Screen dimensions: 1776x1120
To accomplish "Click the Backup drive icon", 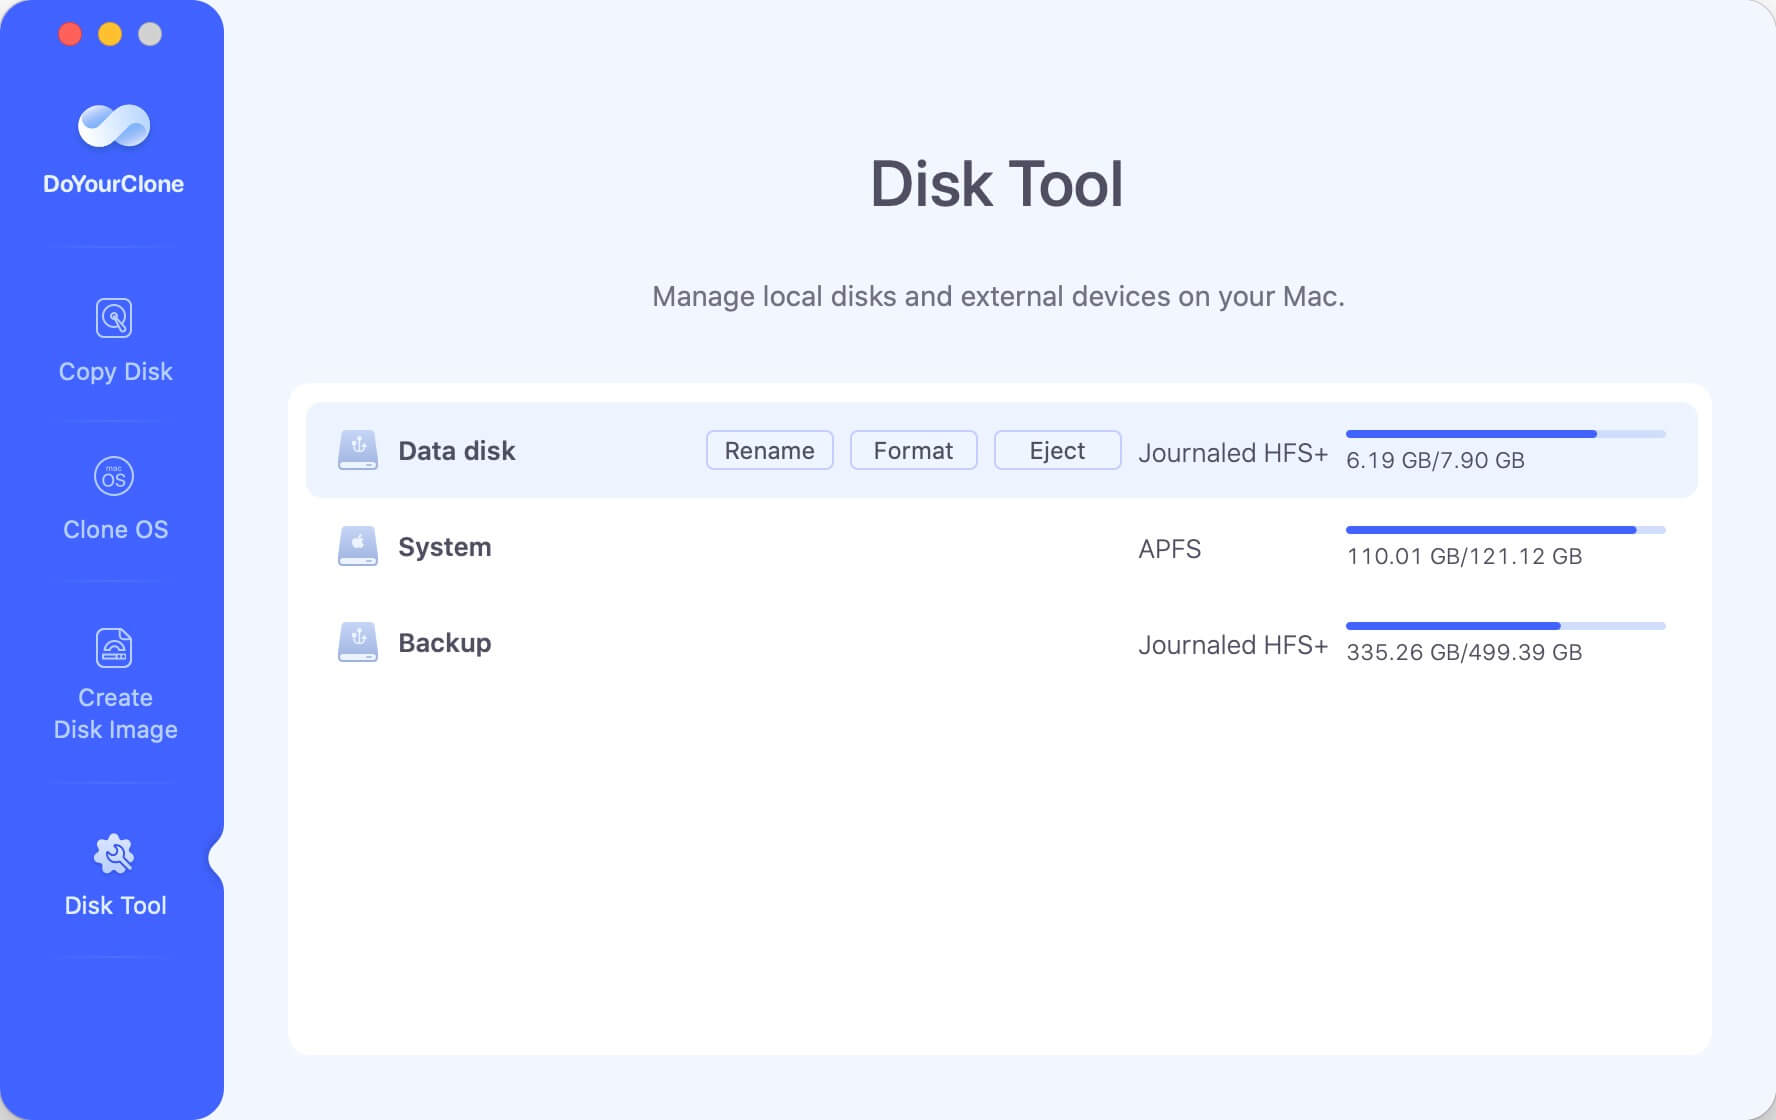I will tap(357, 642).
